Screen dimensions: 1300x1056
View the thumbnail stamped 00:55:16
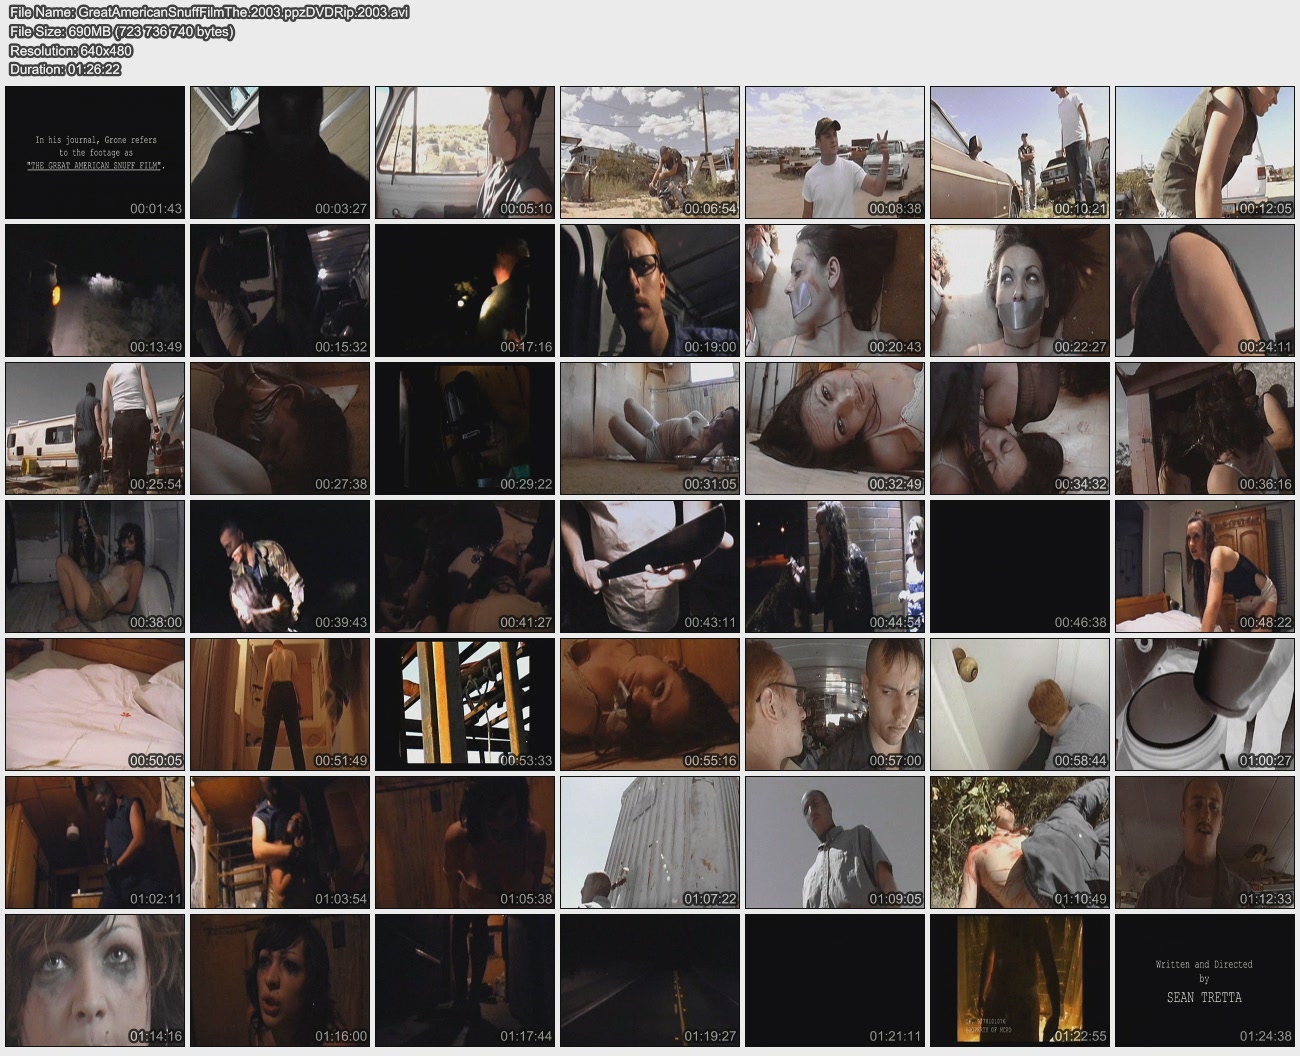tap(650, 705)
